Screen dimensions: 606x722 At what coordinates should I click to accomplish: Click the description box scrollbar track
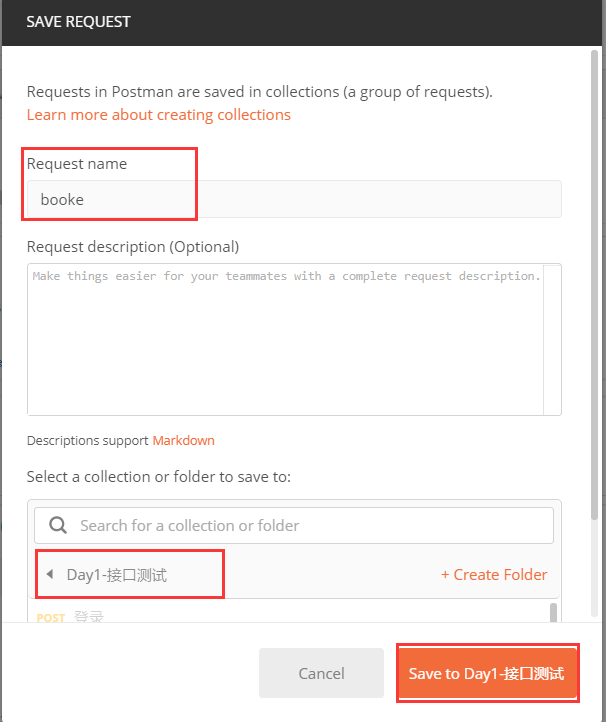[552, 340]
